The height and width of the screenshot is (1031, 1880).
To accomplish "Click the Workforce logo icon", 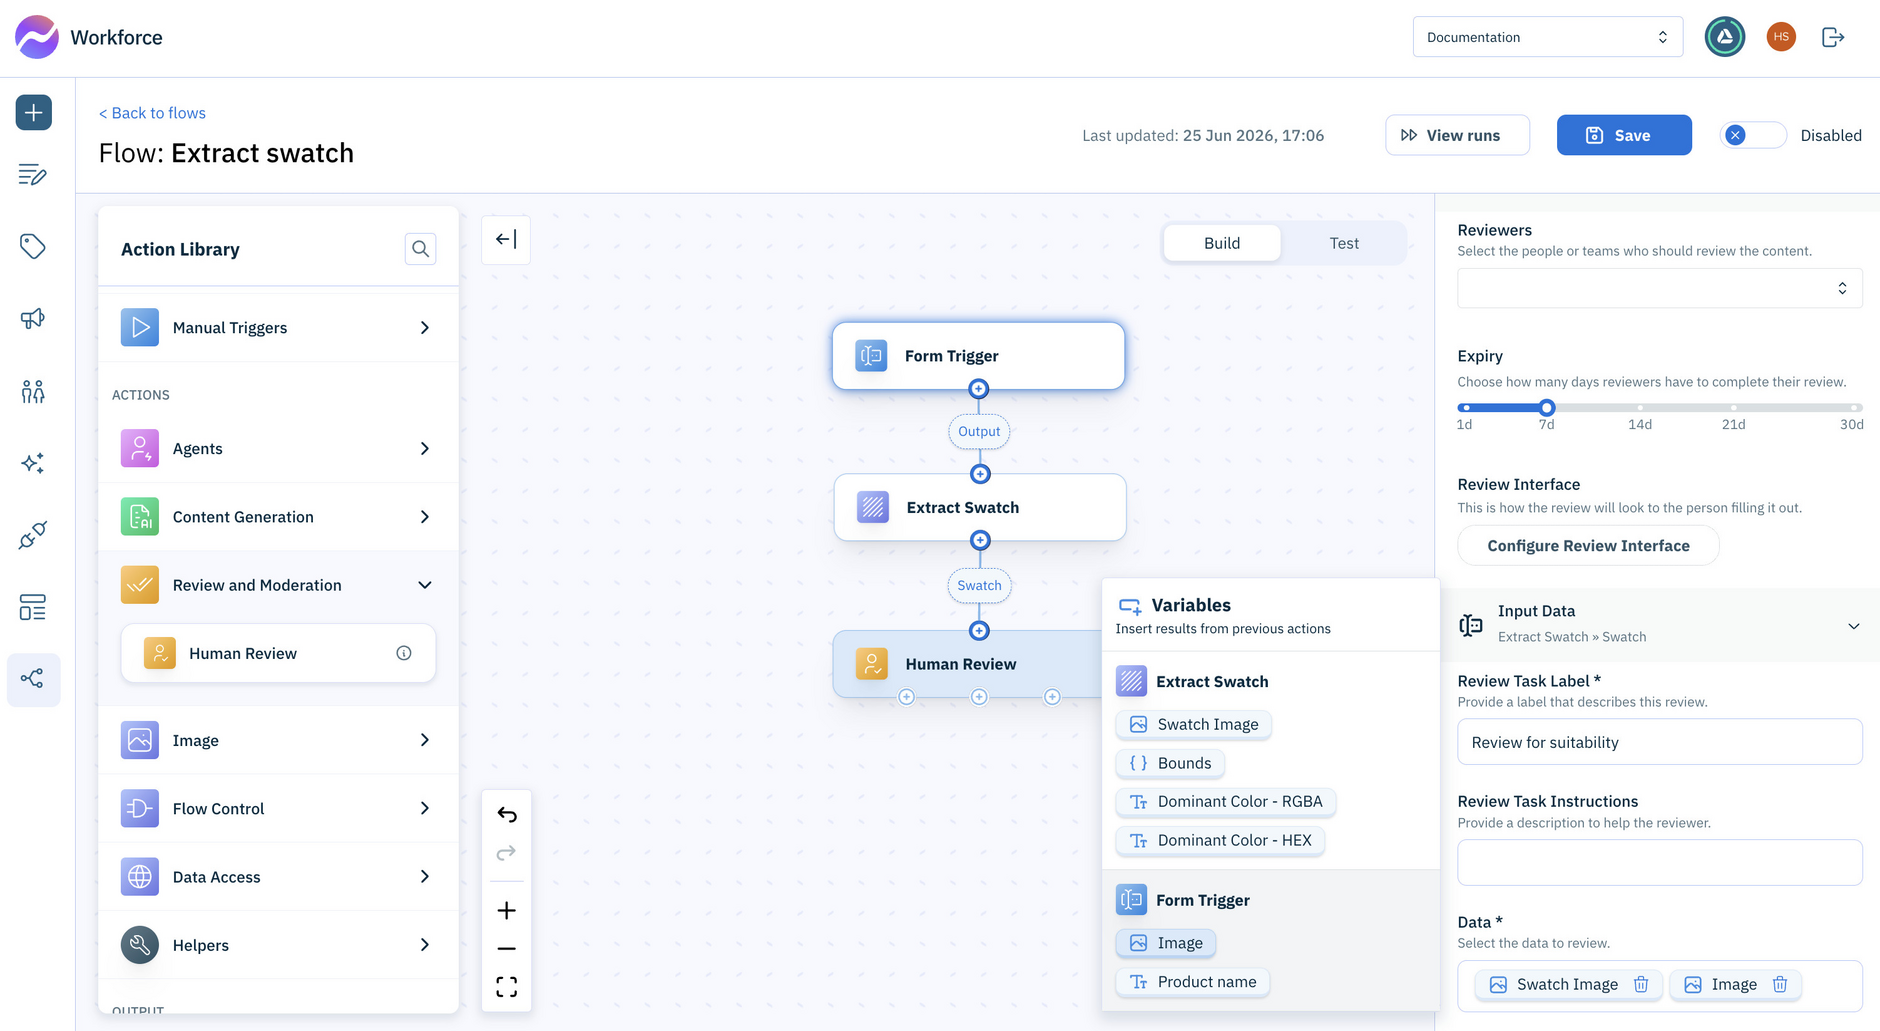I will click(37, 37).
